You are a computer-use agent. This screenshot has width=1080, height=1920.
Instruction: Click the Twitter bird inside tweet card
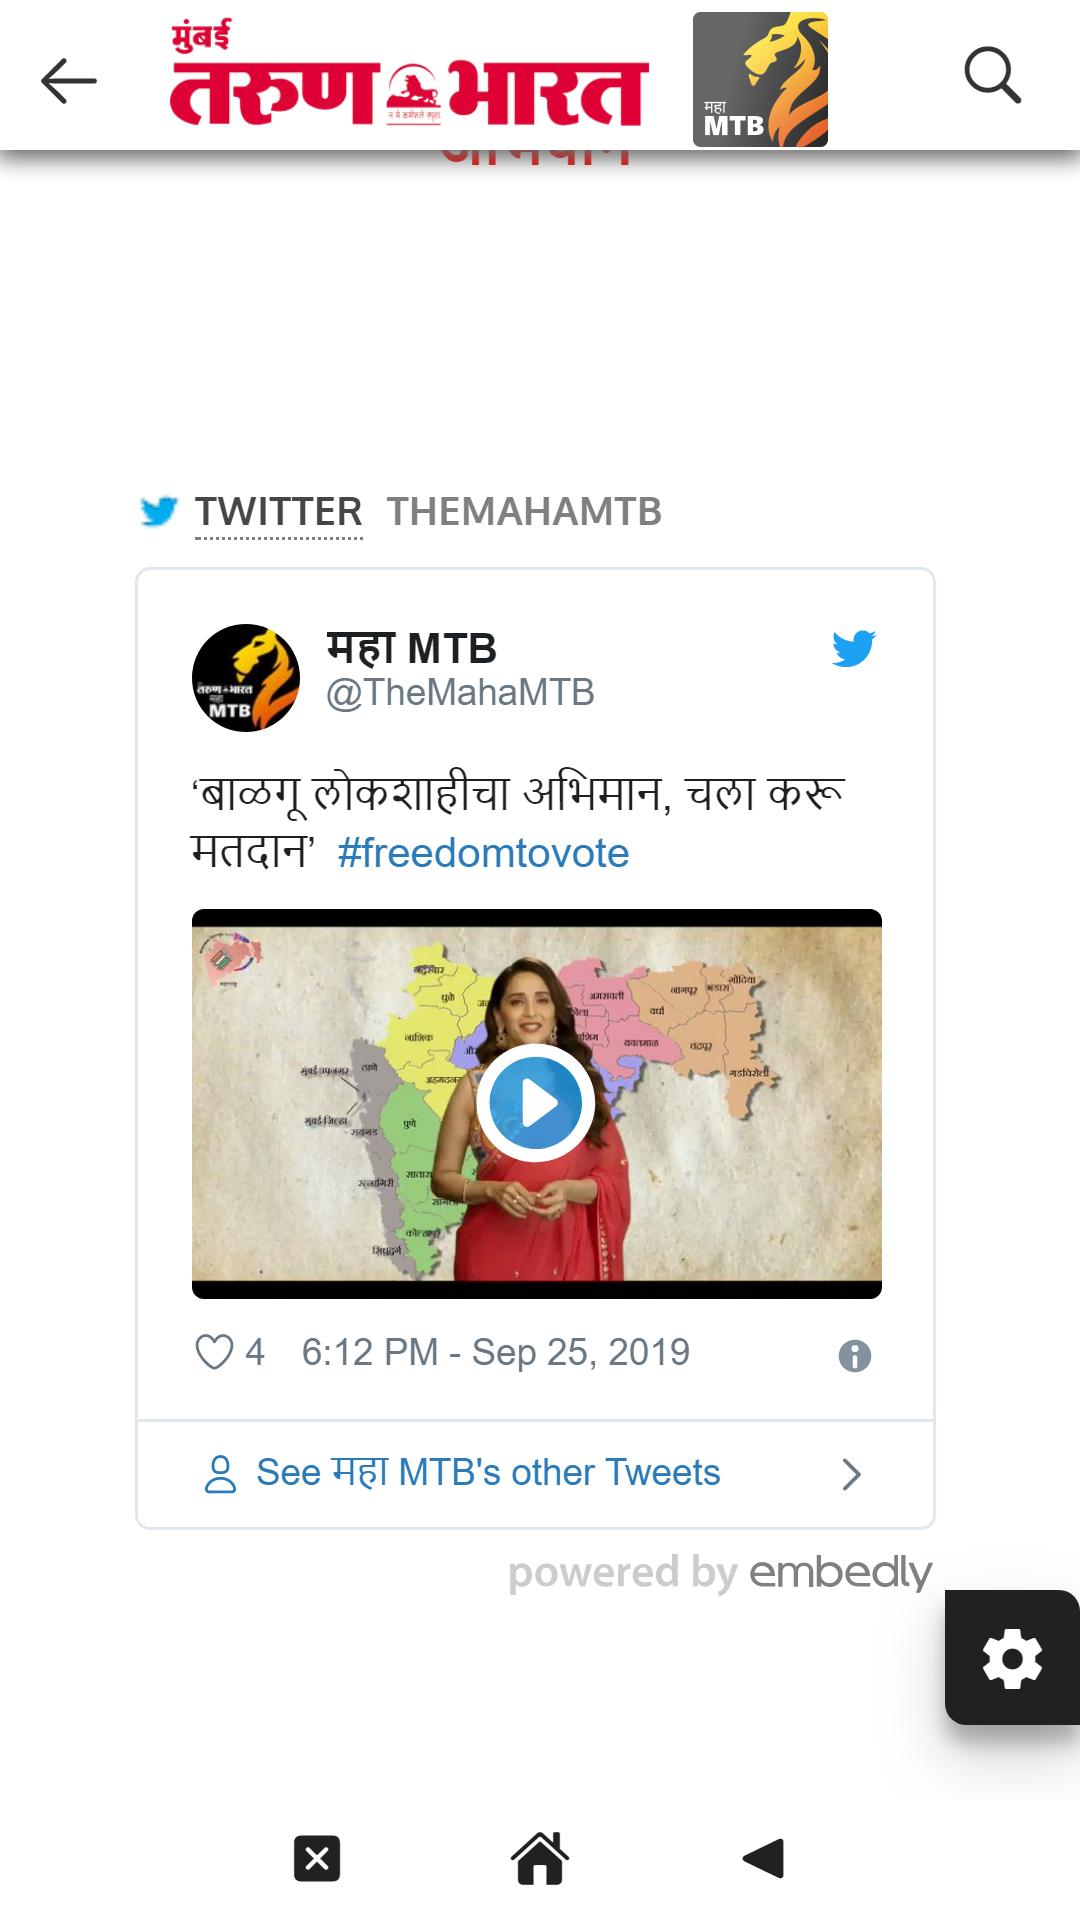click(854, 648)
